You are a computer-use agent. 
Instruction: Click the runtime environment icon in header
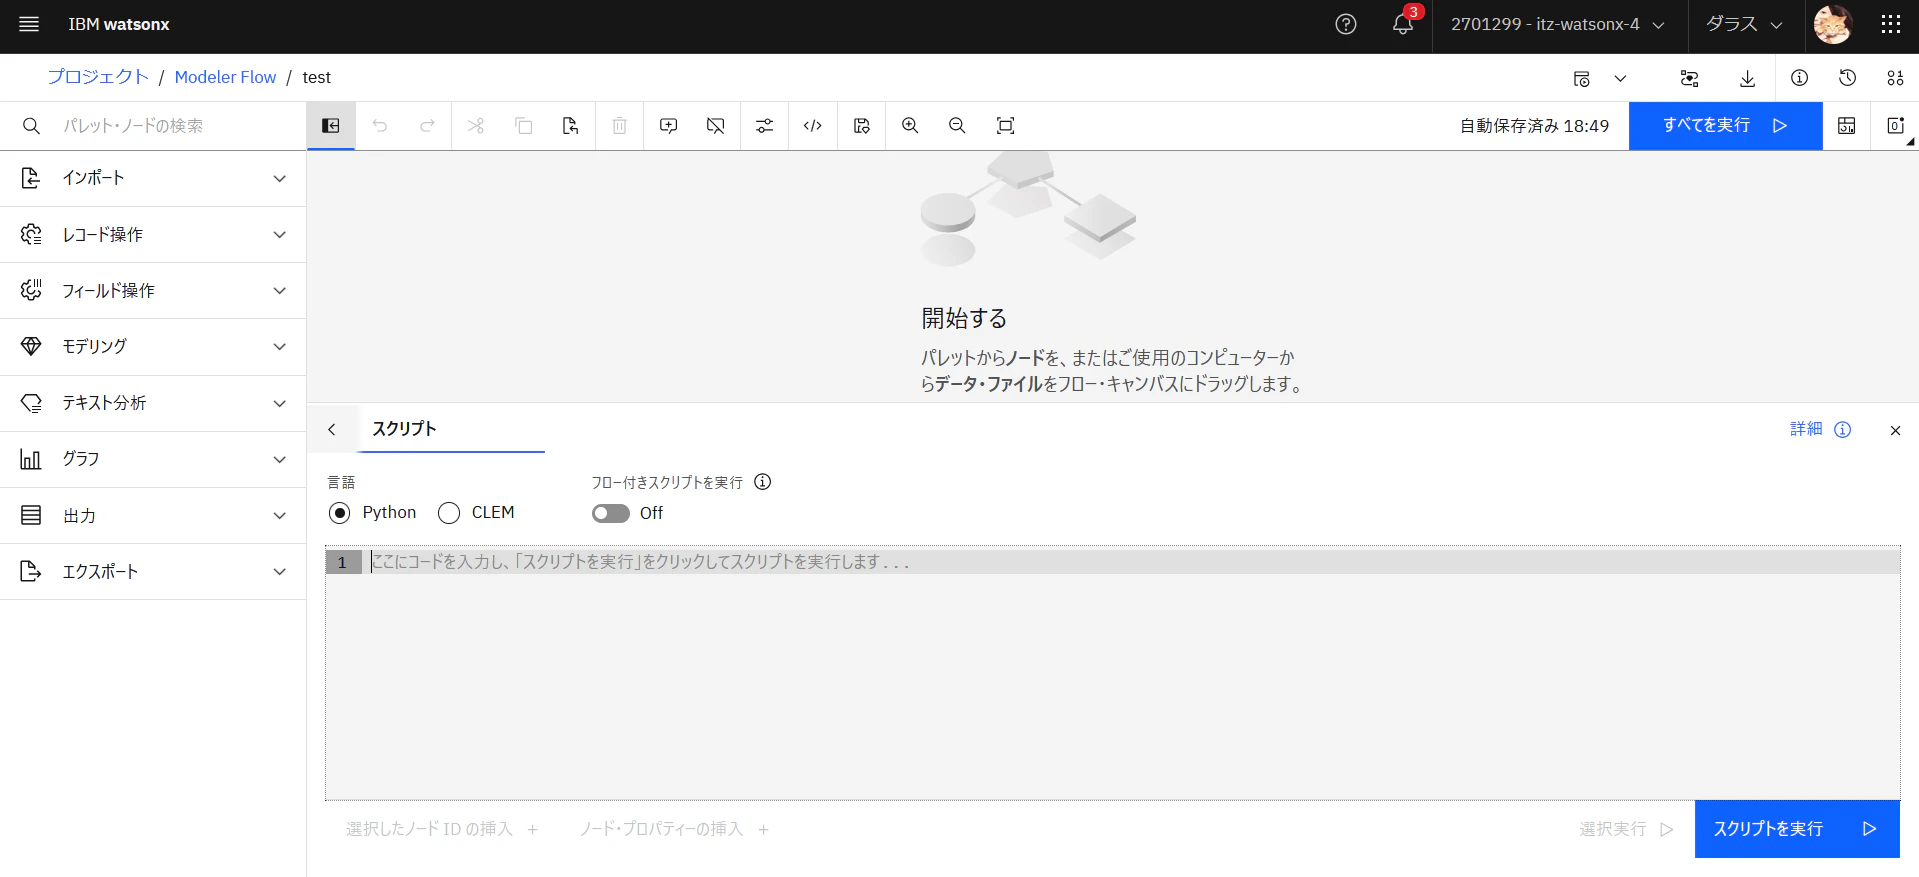[x=1582, y=78]
